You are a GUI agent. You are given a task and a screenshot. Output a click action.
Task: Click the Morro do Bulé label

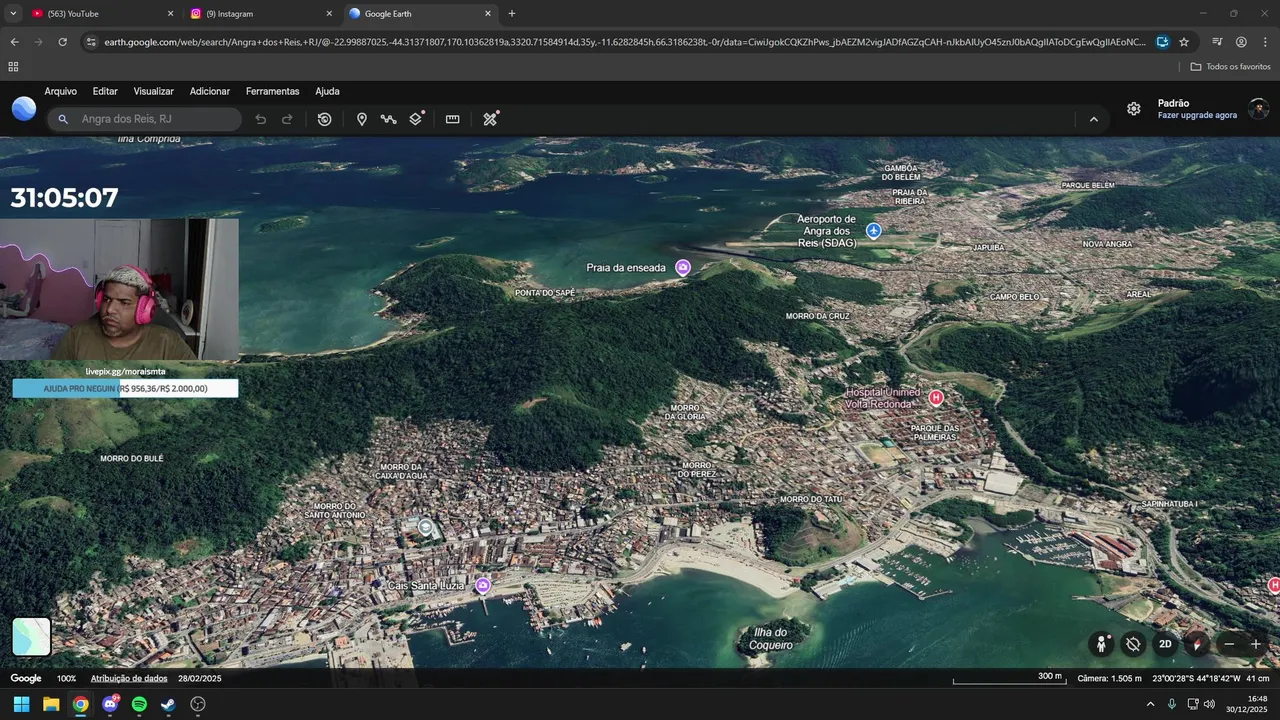[x=131, y=458]
